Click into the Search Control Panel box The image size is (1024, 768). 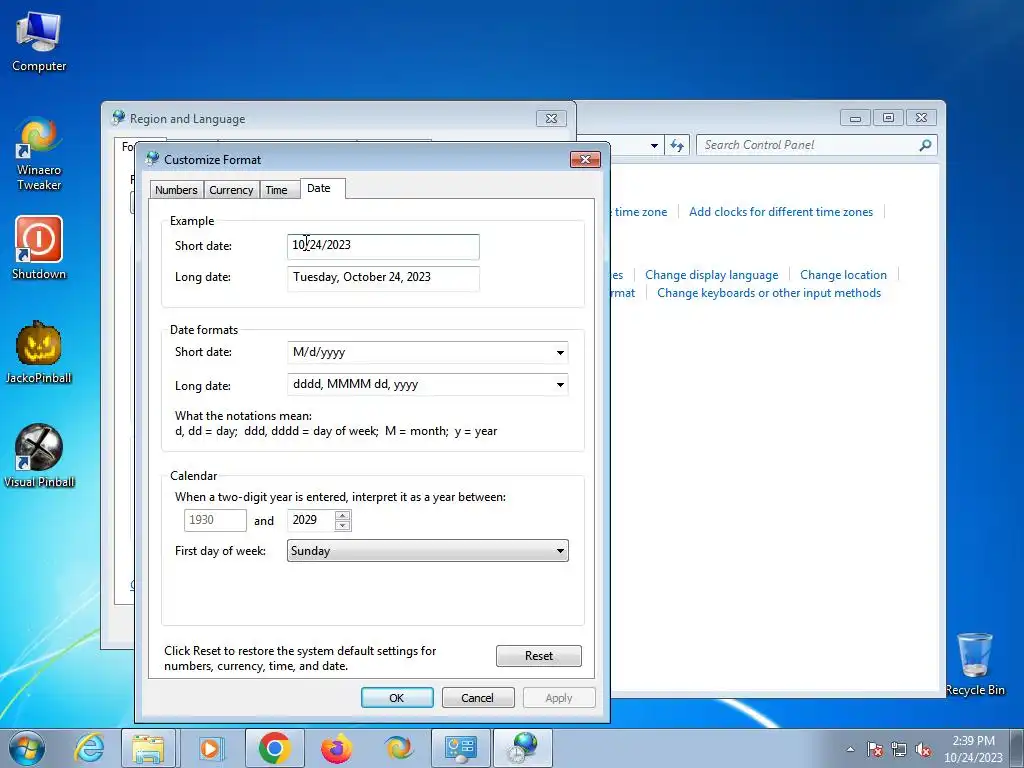pyautogui.click(x=808, y=145)
